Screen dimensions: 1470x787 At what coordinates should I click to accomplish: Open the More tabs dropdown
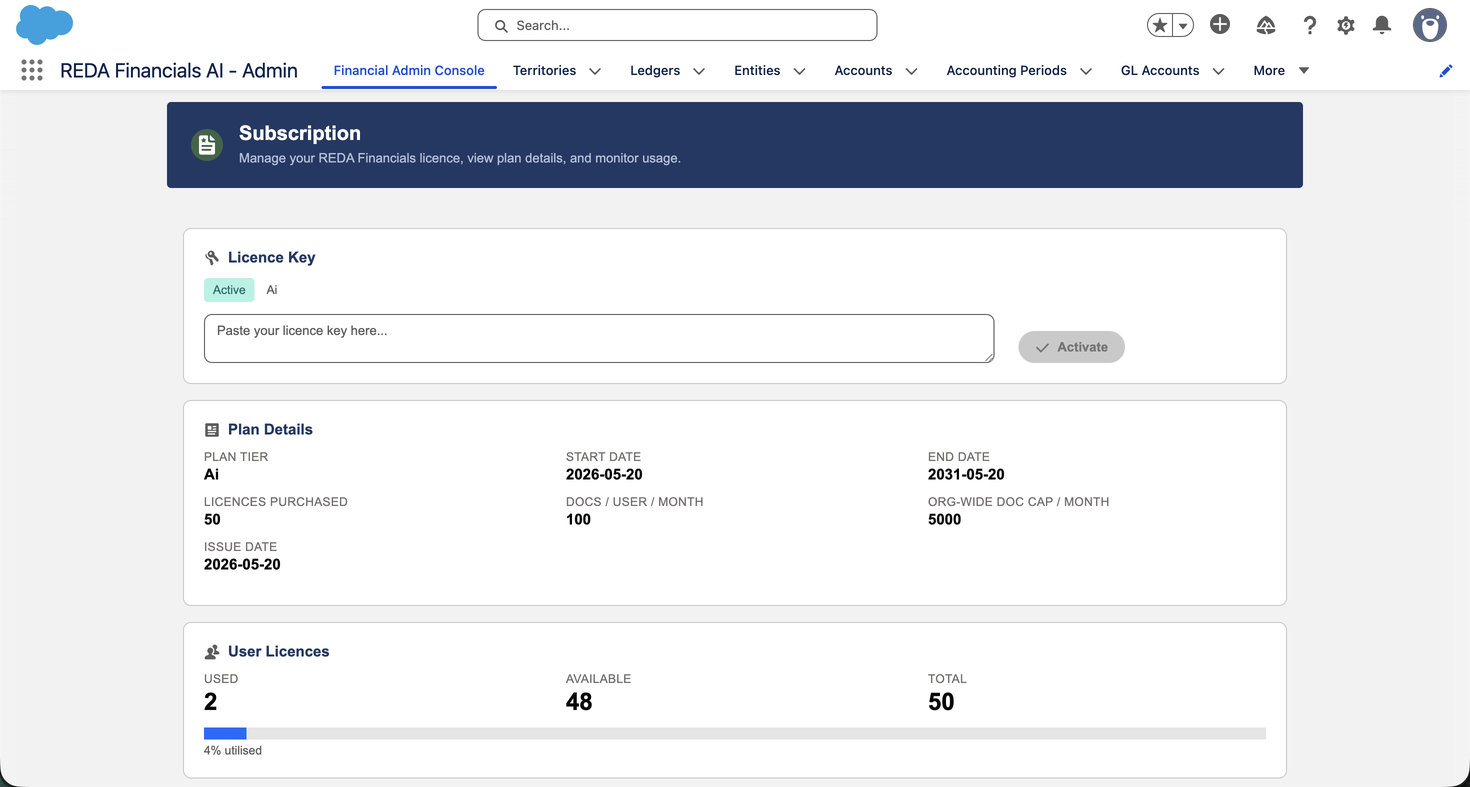click(1281, 70)
